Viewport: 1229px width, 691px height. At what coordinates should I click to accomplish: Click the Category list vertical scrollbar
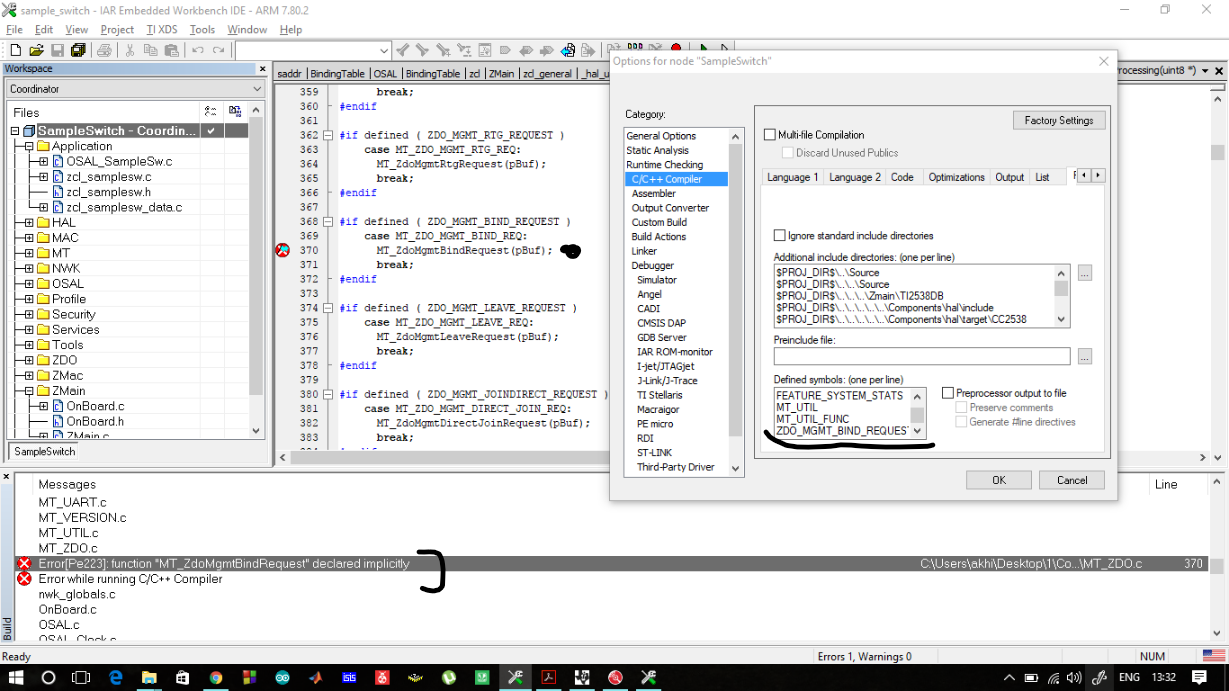[x=736, y=302]
